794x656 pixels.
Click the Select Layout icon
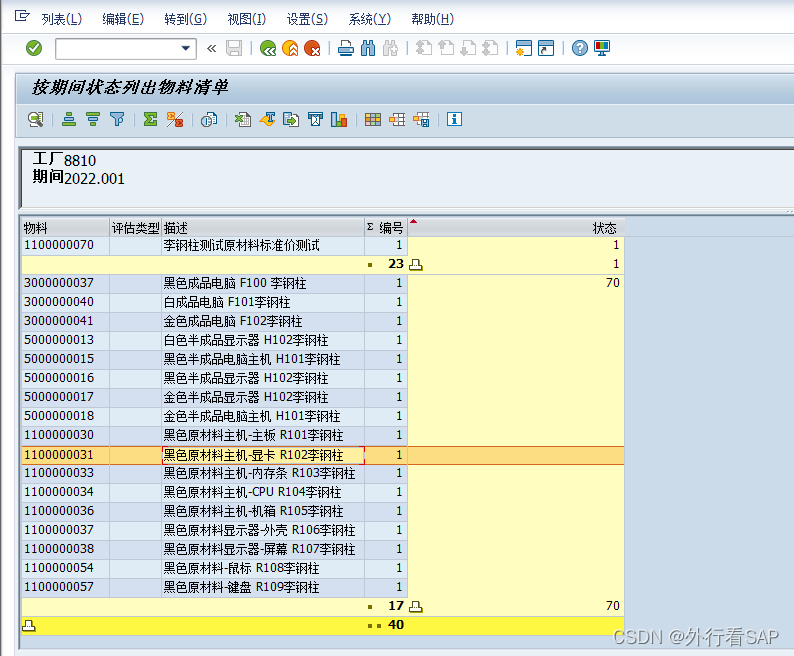click(x=397, y=120)
